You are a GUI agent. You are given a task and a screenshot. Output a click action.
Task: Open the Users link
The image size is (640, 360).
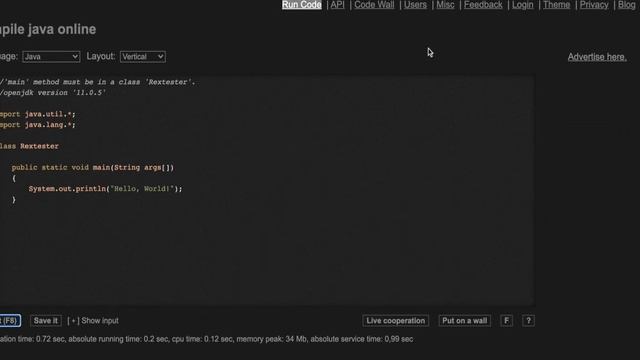[x=415, y=5]
